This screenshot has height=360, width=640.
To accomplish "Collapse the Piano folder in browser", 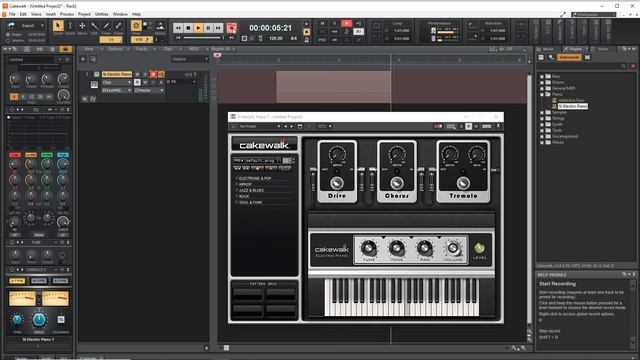I will [x=542, y=94].
